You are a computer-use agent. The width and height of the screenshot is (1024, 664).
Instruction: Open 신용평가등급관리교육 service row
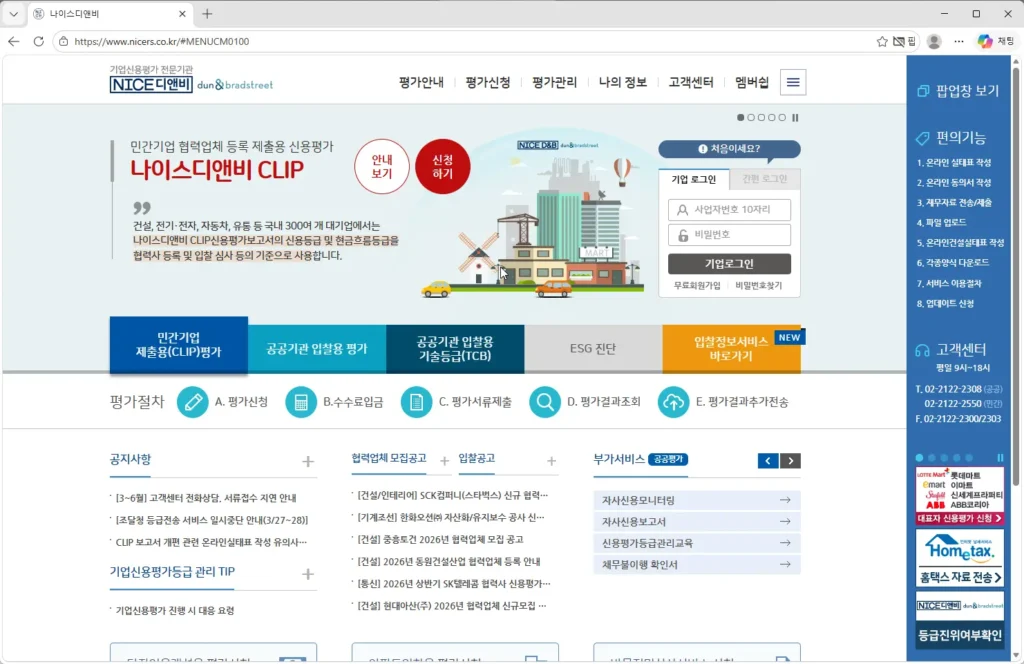coord(697,543)
